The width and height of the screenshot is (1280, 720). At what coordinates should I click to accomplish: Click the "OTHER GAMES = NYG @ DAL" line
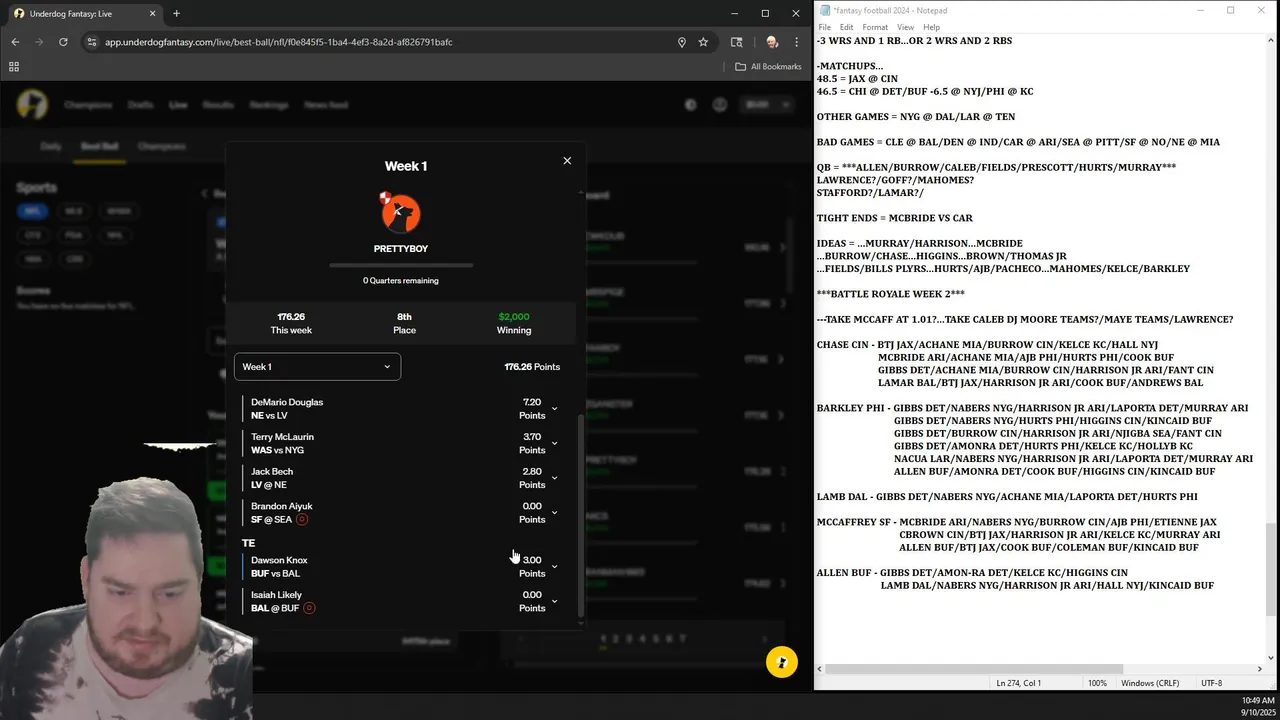tap(916, 117)
